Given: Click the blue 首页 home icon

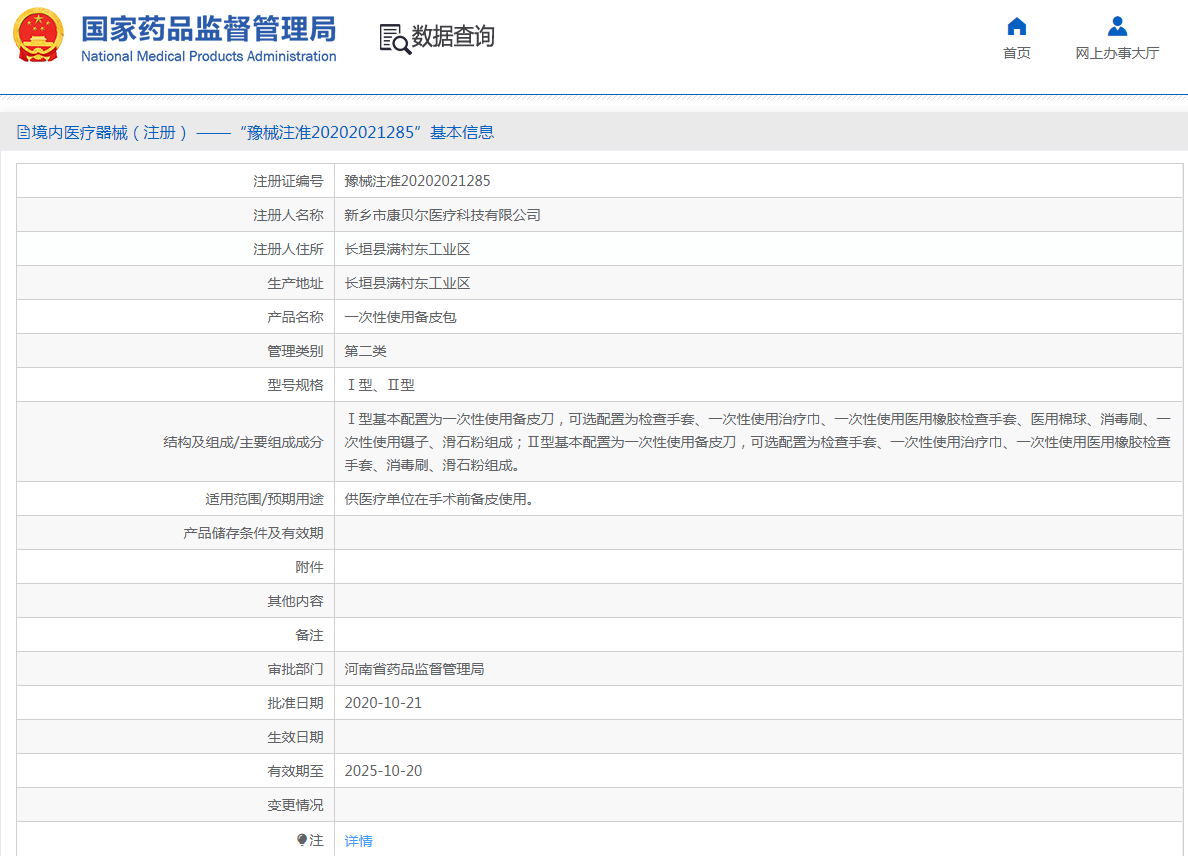Looking at the screenshot, I should [x=1017, y=26].
